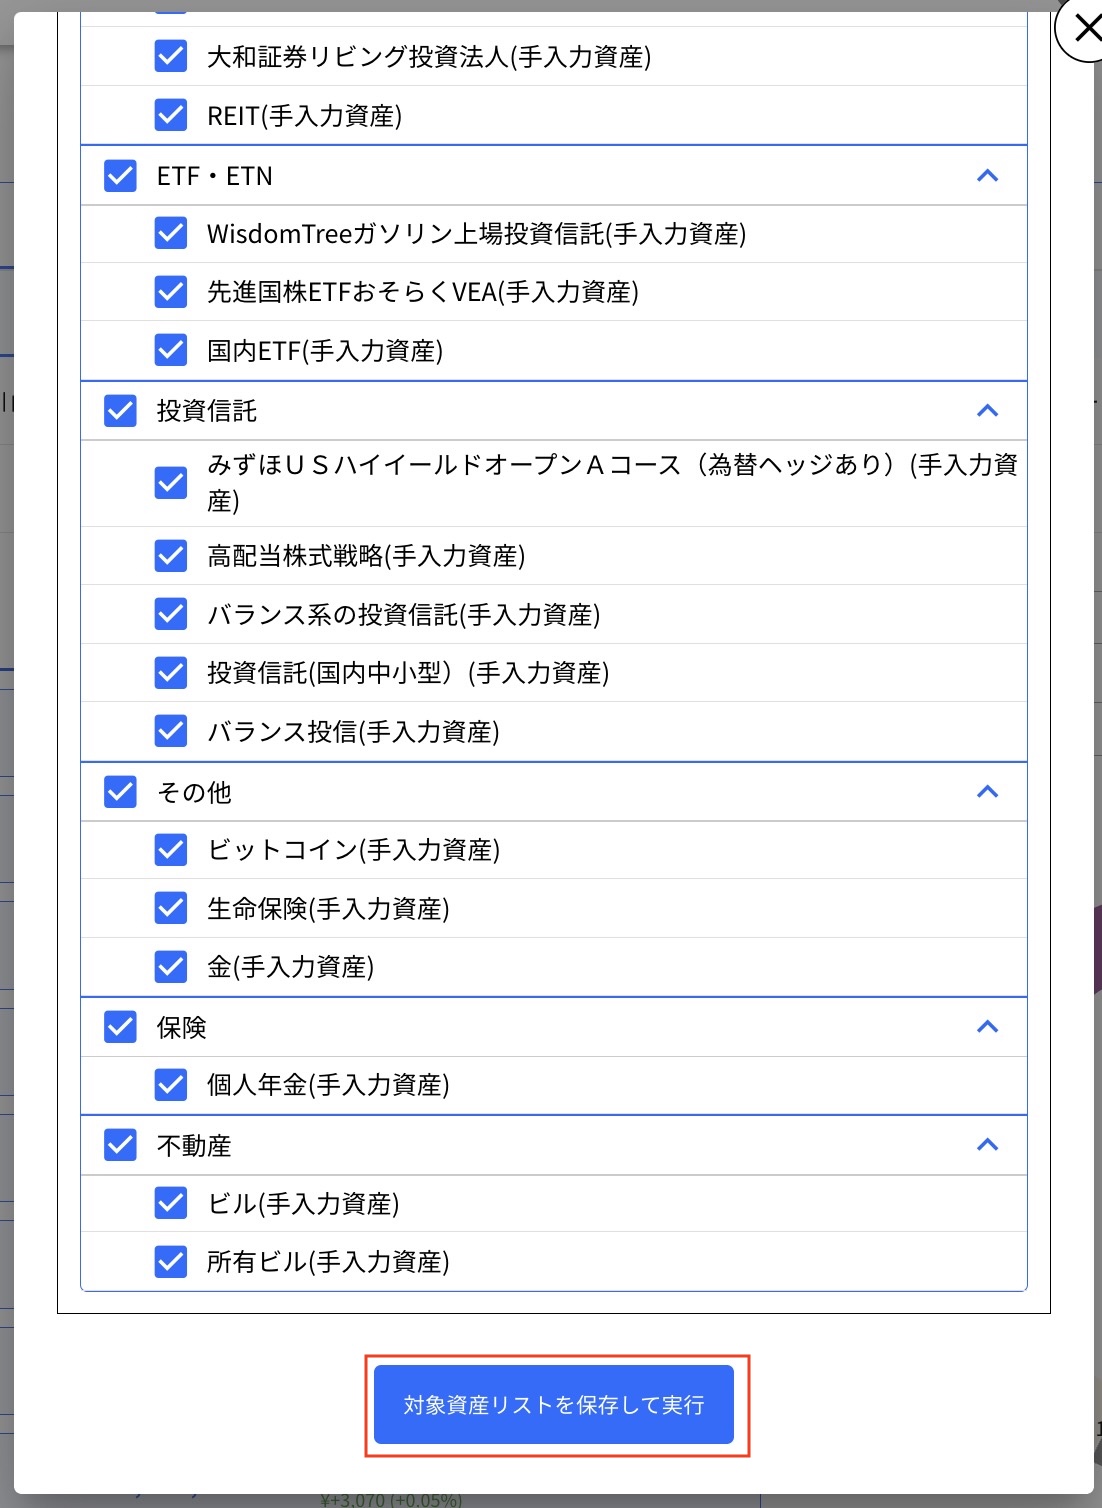This screenshot has height=1508, width=1102.
Task: Collapse the ETF・ETN section
Action: click(x=987, y=175)
